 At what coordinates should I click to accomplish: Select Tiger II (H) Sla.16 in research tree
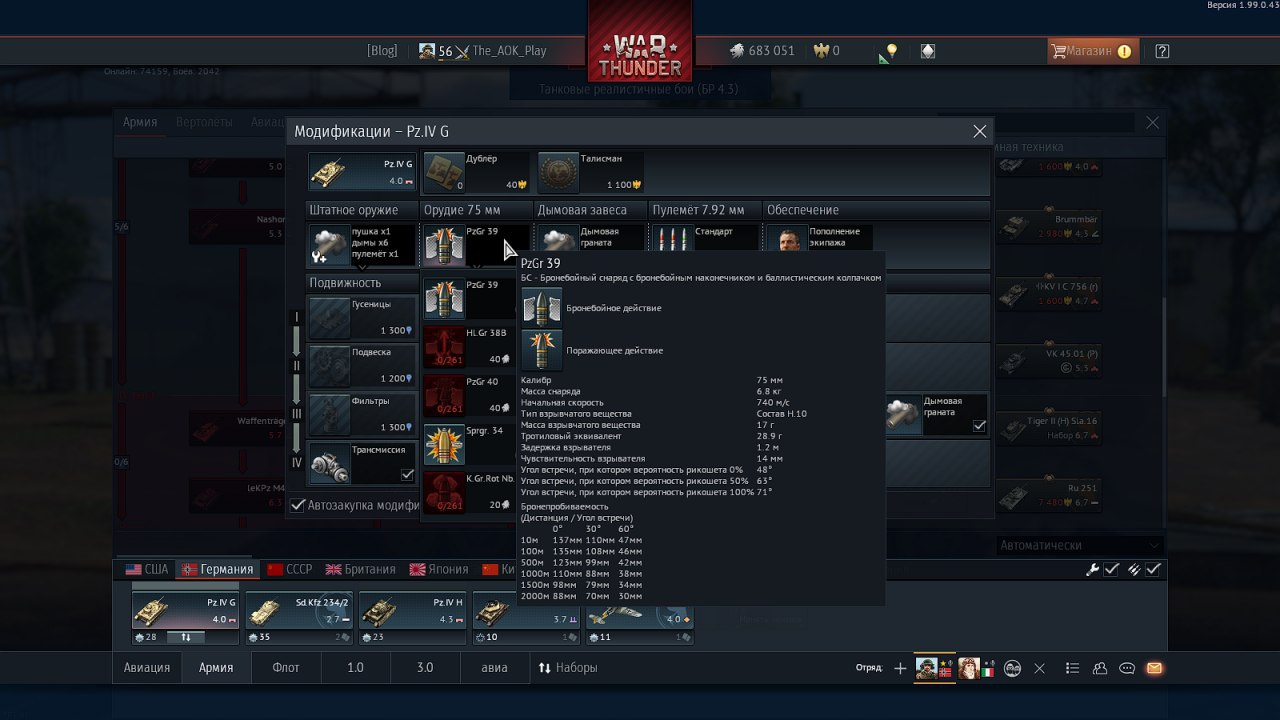tap(1050, 428)
